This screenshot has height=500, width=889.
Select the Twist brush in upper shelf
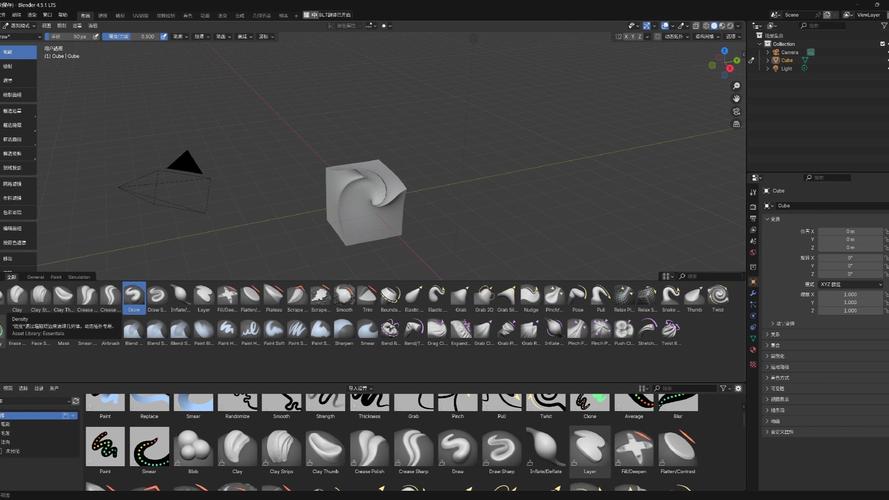pos(718,298)
